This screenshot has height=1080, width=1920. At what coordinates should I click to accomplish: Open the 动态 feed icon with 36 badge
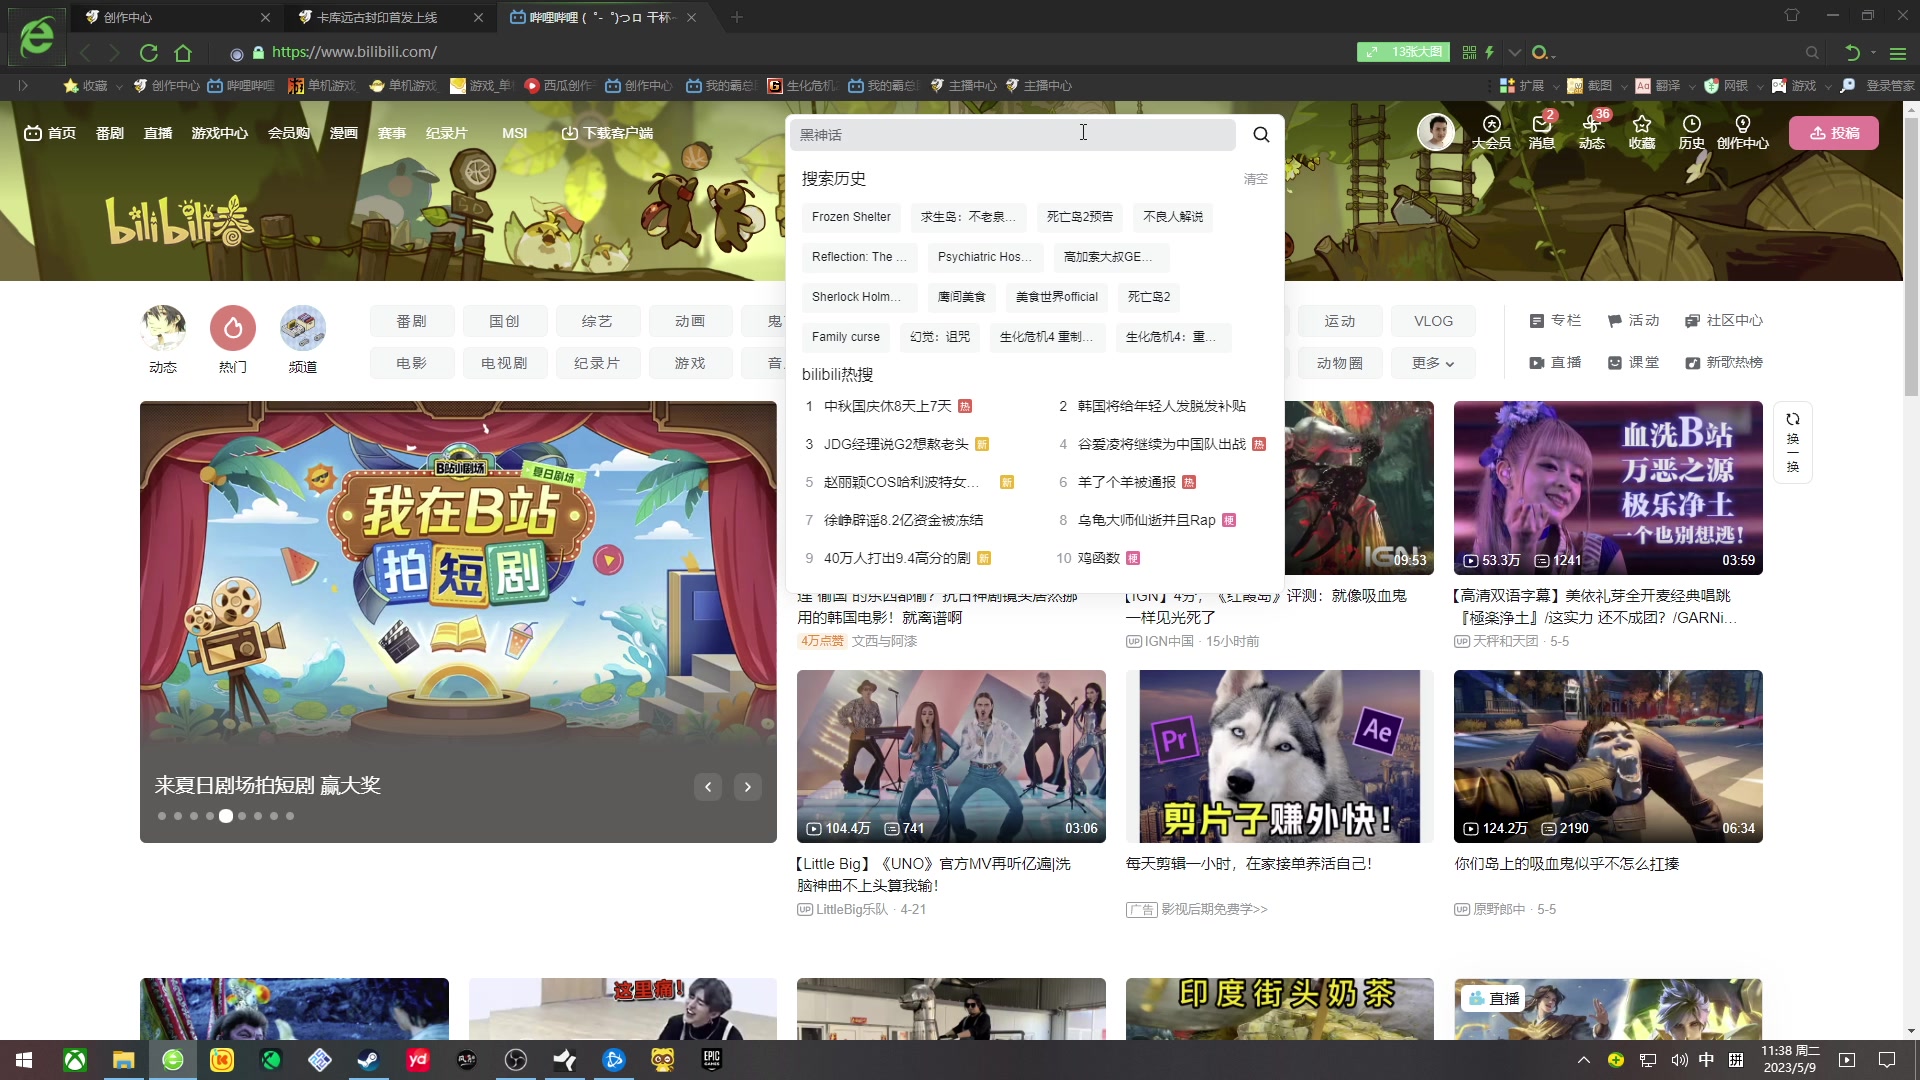click(x=1591, y=133)
